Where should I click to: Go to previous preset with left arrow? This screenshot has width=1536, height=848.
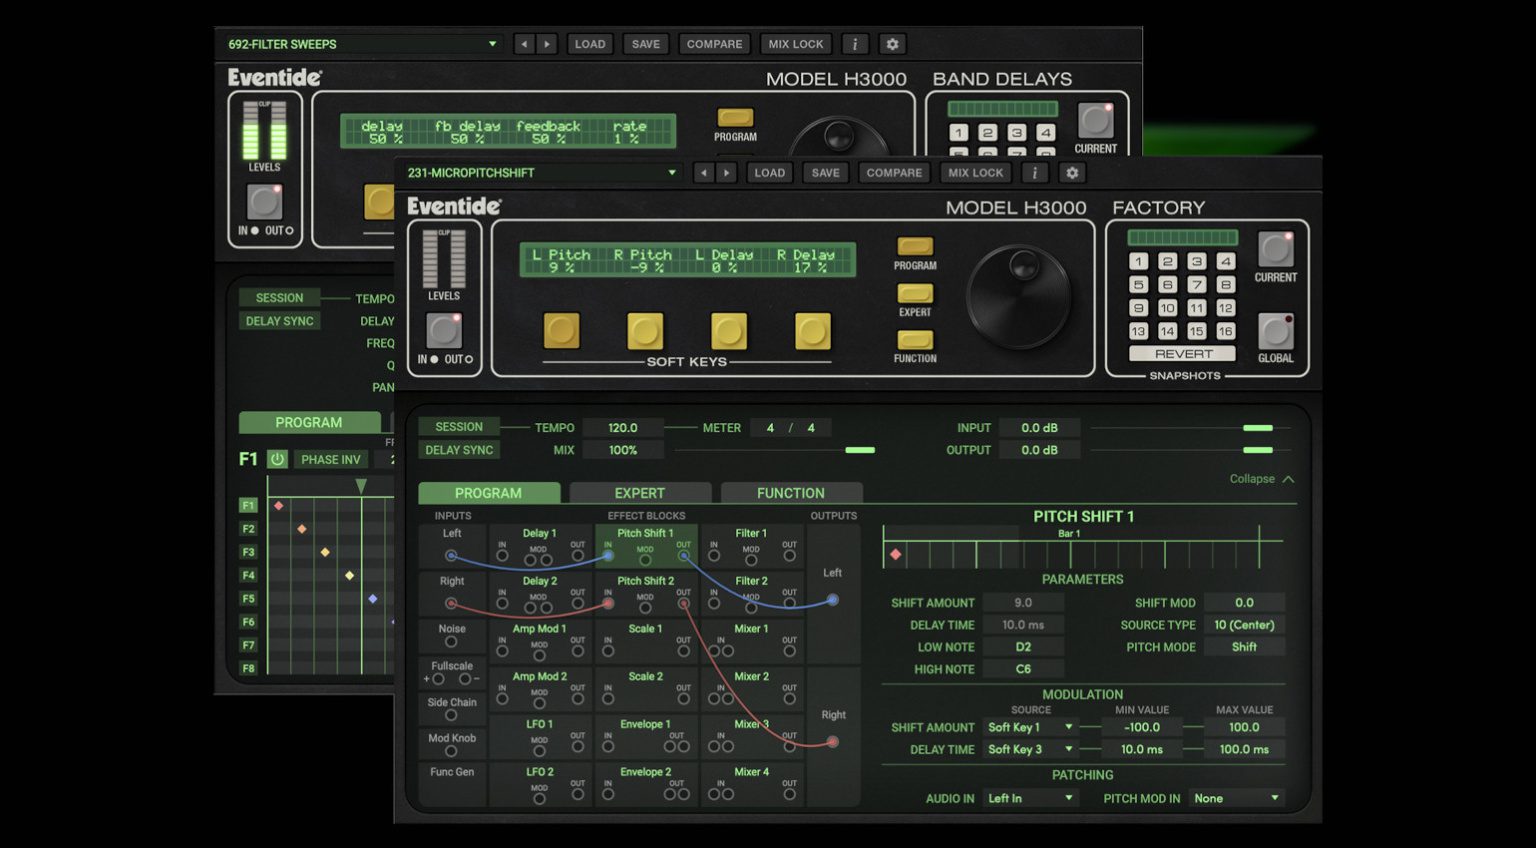tap(703, 173)
